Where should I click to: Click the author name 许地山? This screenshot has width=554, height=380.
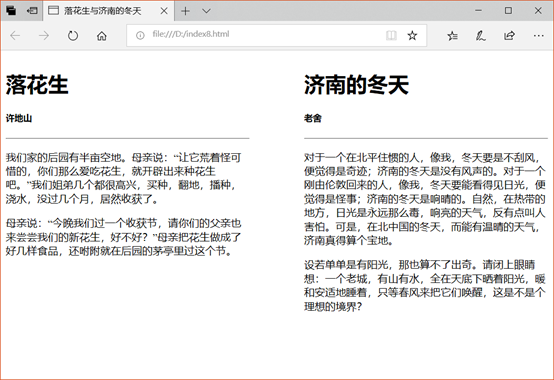coord(19,118)
